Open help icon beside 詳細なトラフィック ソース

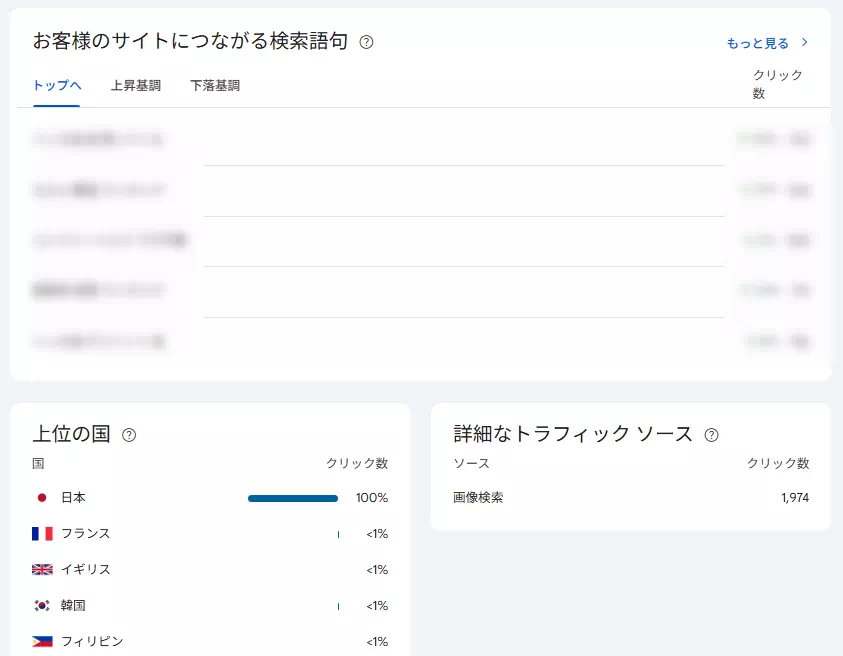coord(711,435)
